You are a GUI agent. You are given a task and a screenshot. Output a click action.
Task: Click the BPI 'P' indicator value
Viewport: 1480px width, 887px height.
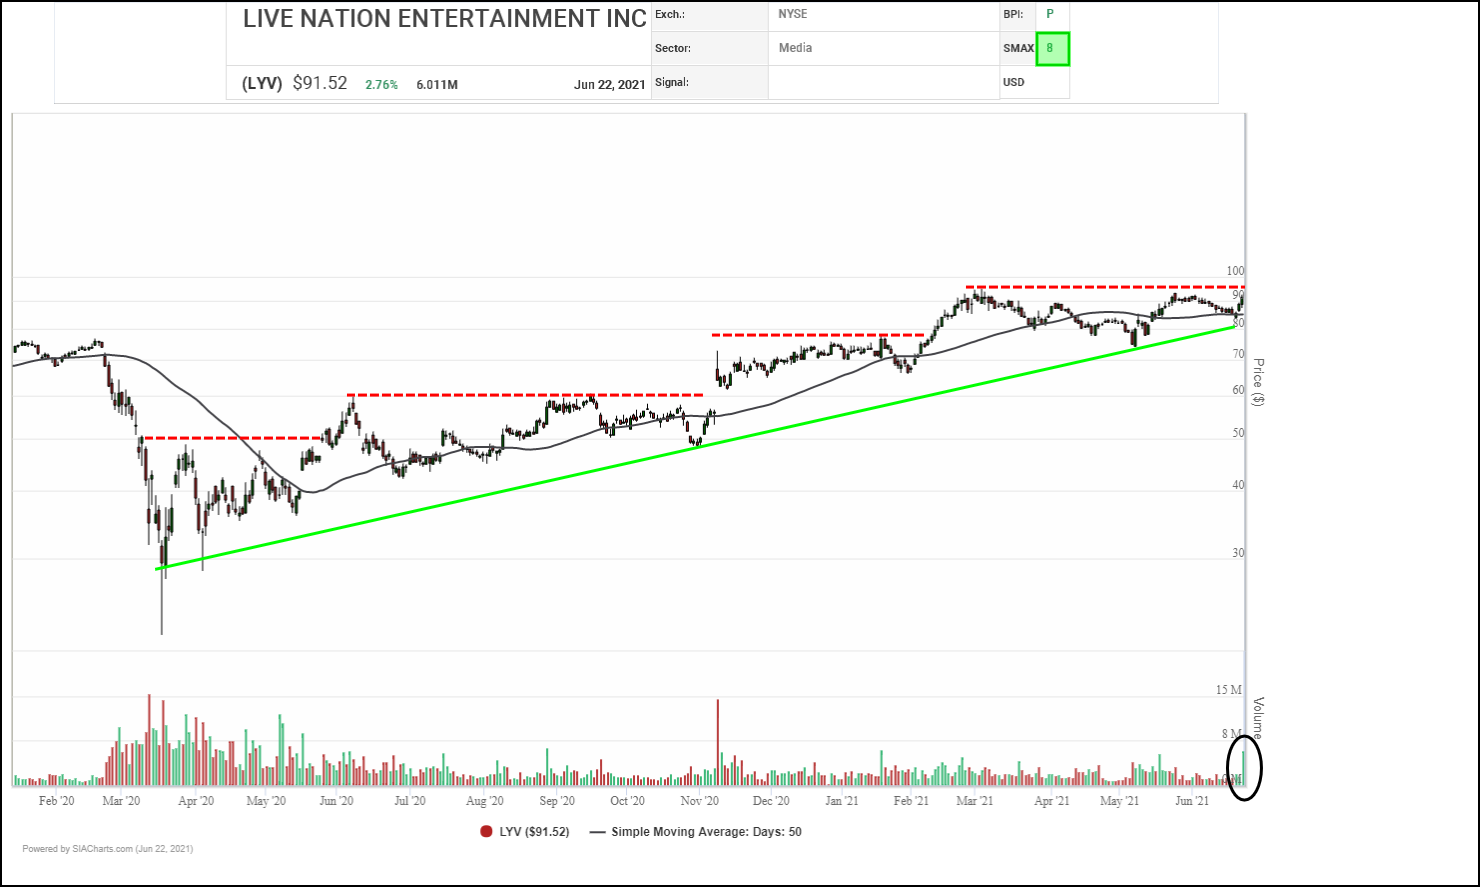pyautogui.click(x=1050, y=14)
